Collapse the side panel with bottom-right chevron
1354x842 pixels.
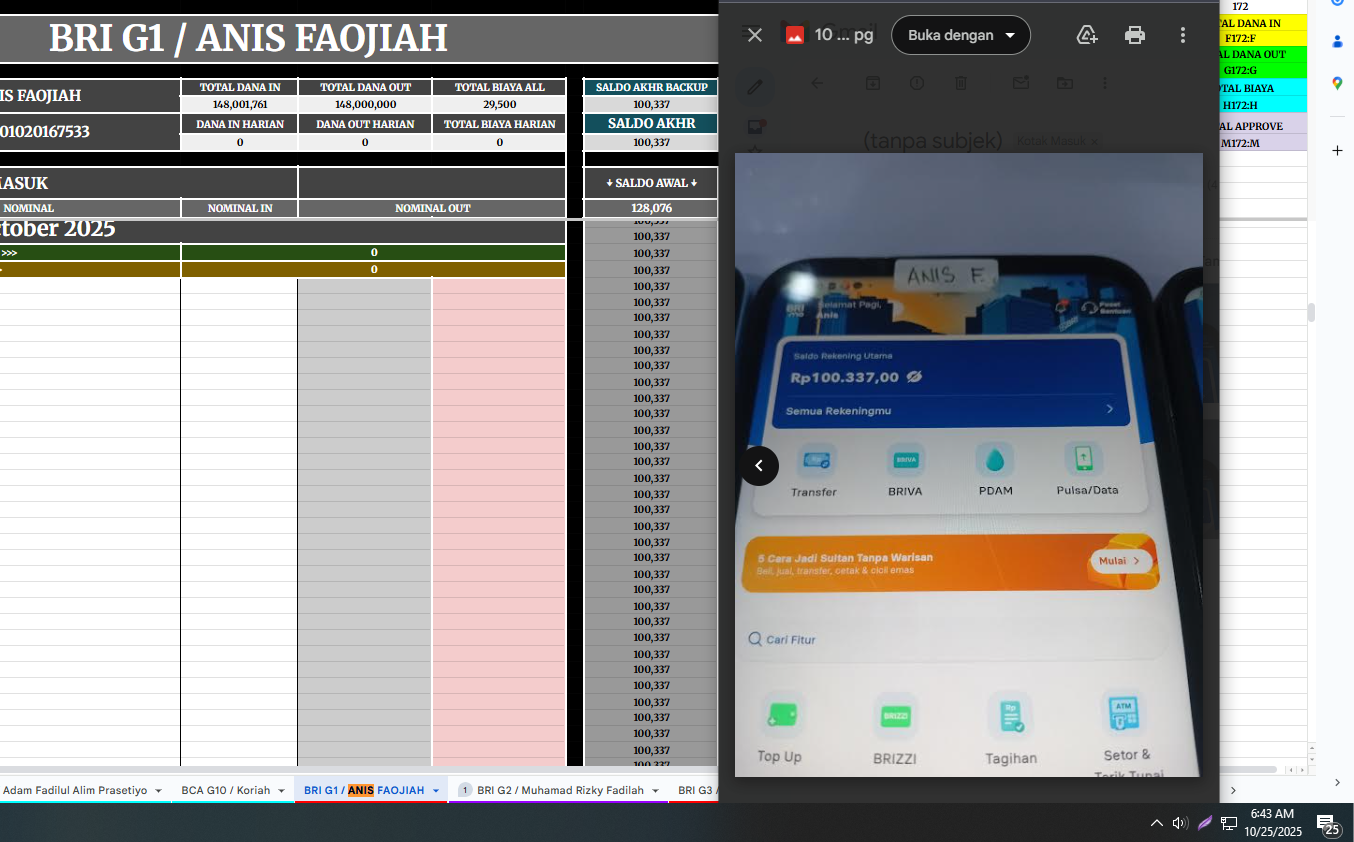click(x=1338, y=782)
